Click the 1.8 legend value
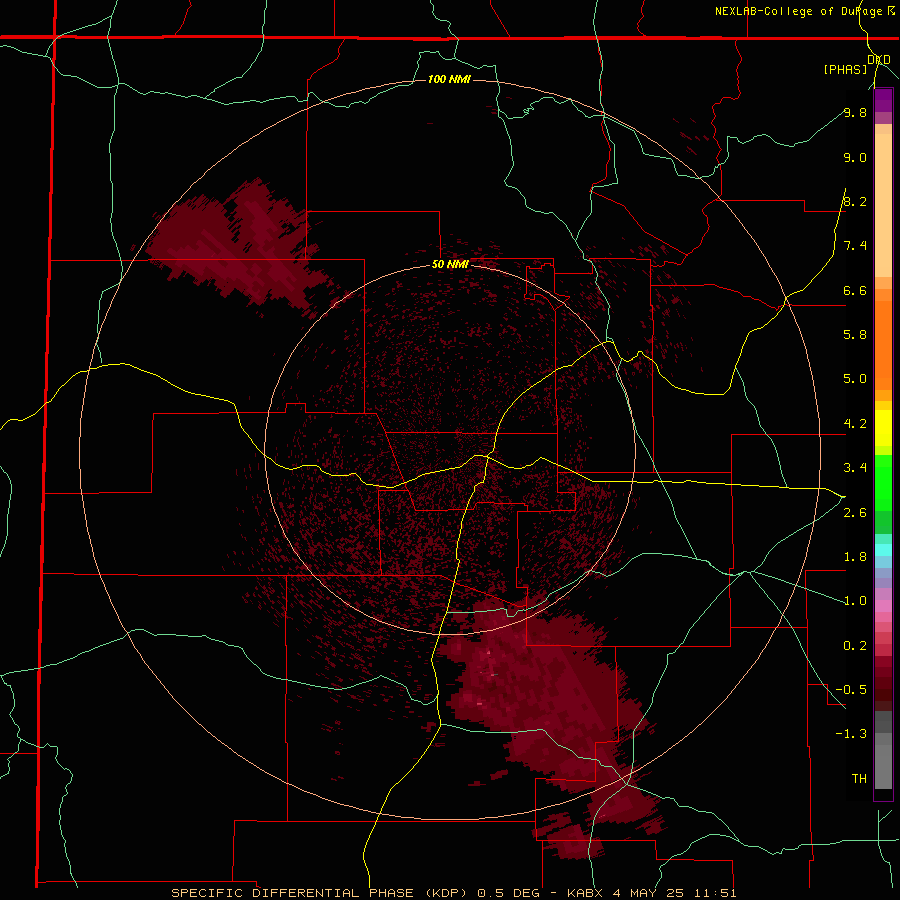 click(x=855, y=557)
